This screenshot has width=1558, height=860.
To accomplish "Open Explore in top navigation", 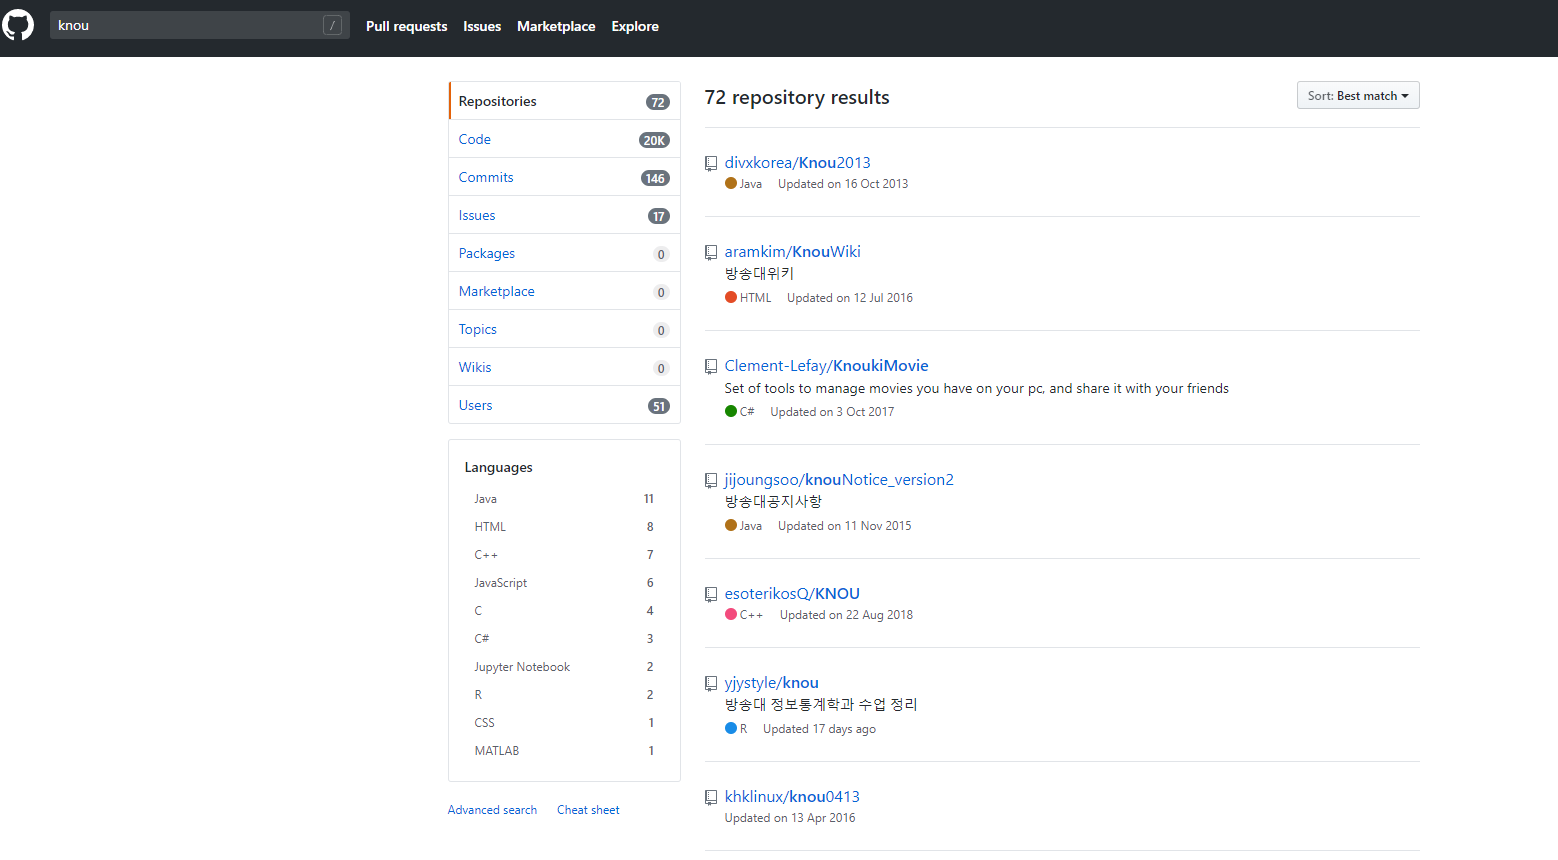I will 635,26.
